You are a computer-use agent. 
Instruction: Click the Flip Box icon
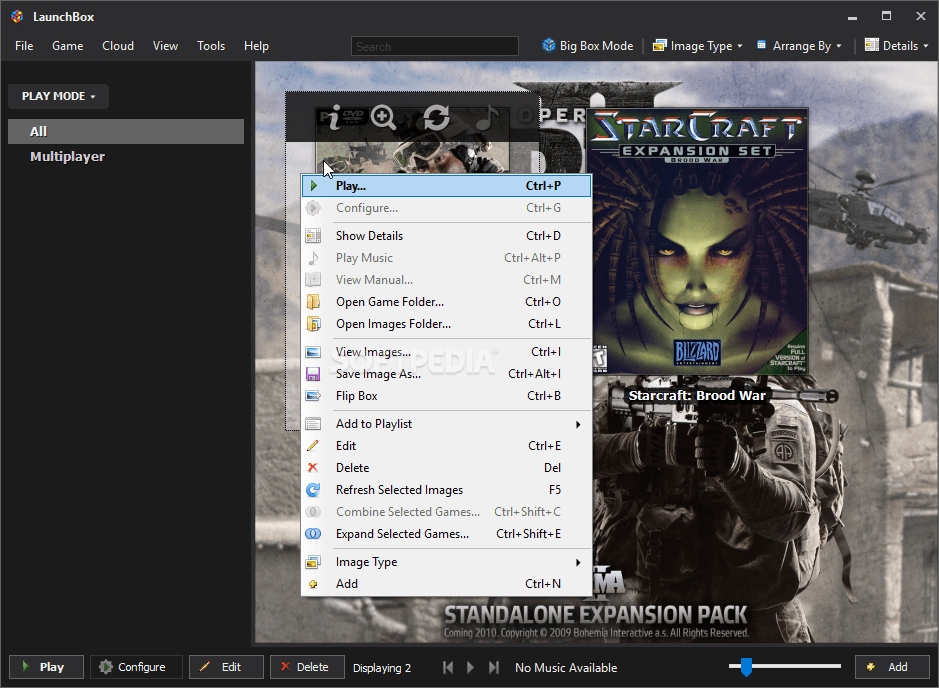pyautogui.click(x=313, y=396)
